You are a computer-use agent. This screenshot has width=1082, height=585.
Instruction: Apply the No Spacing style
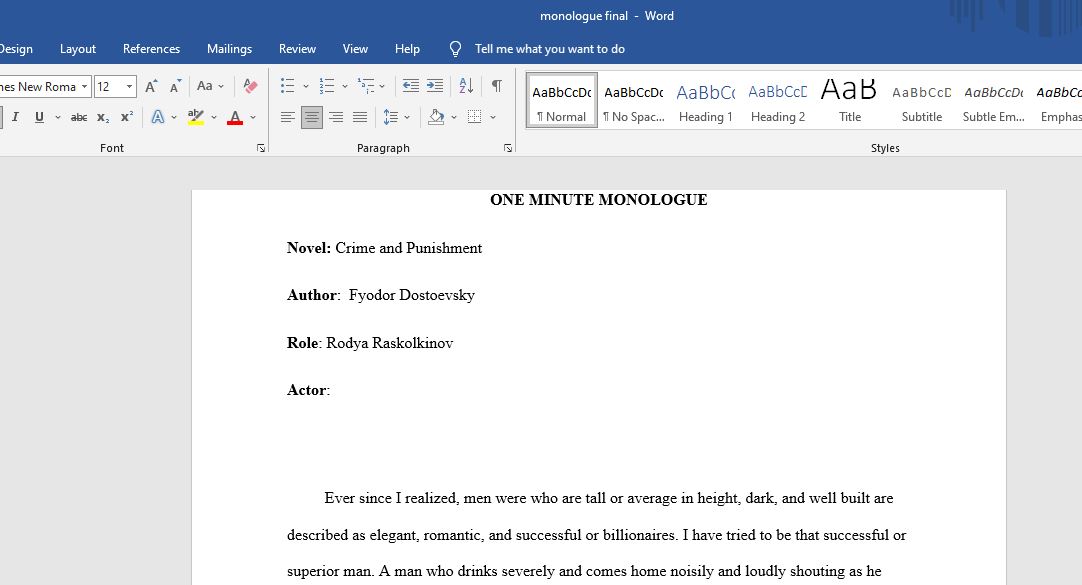tap(633, 101)
